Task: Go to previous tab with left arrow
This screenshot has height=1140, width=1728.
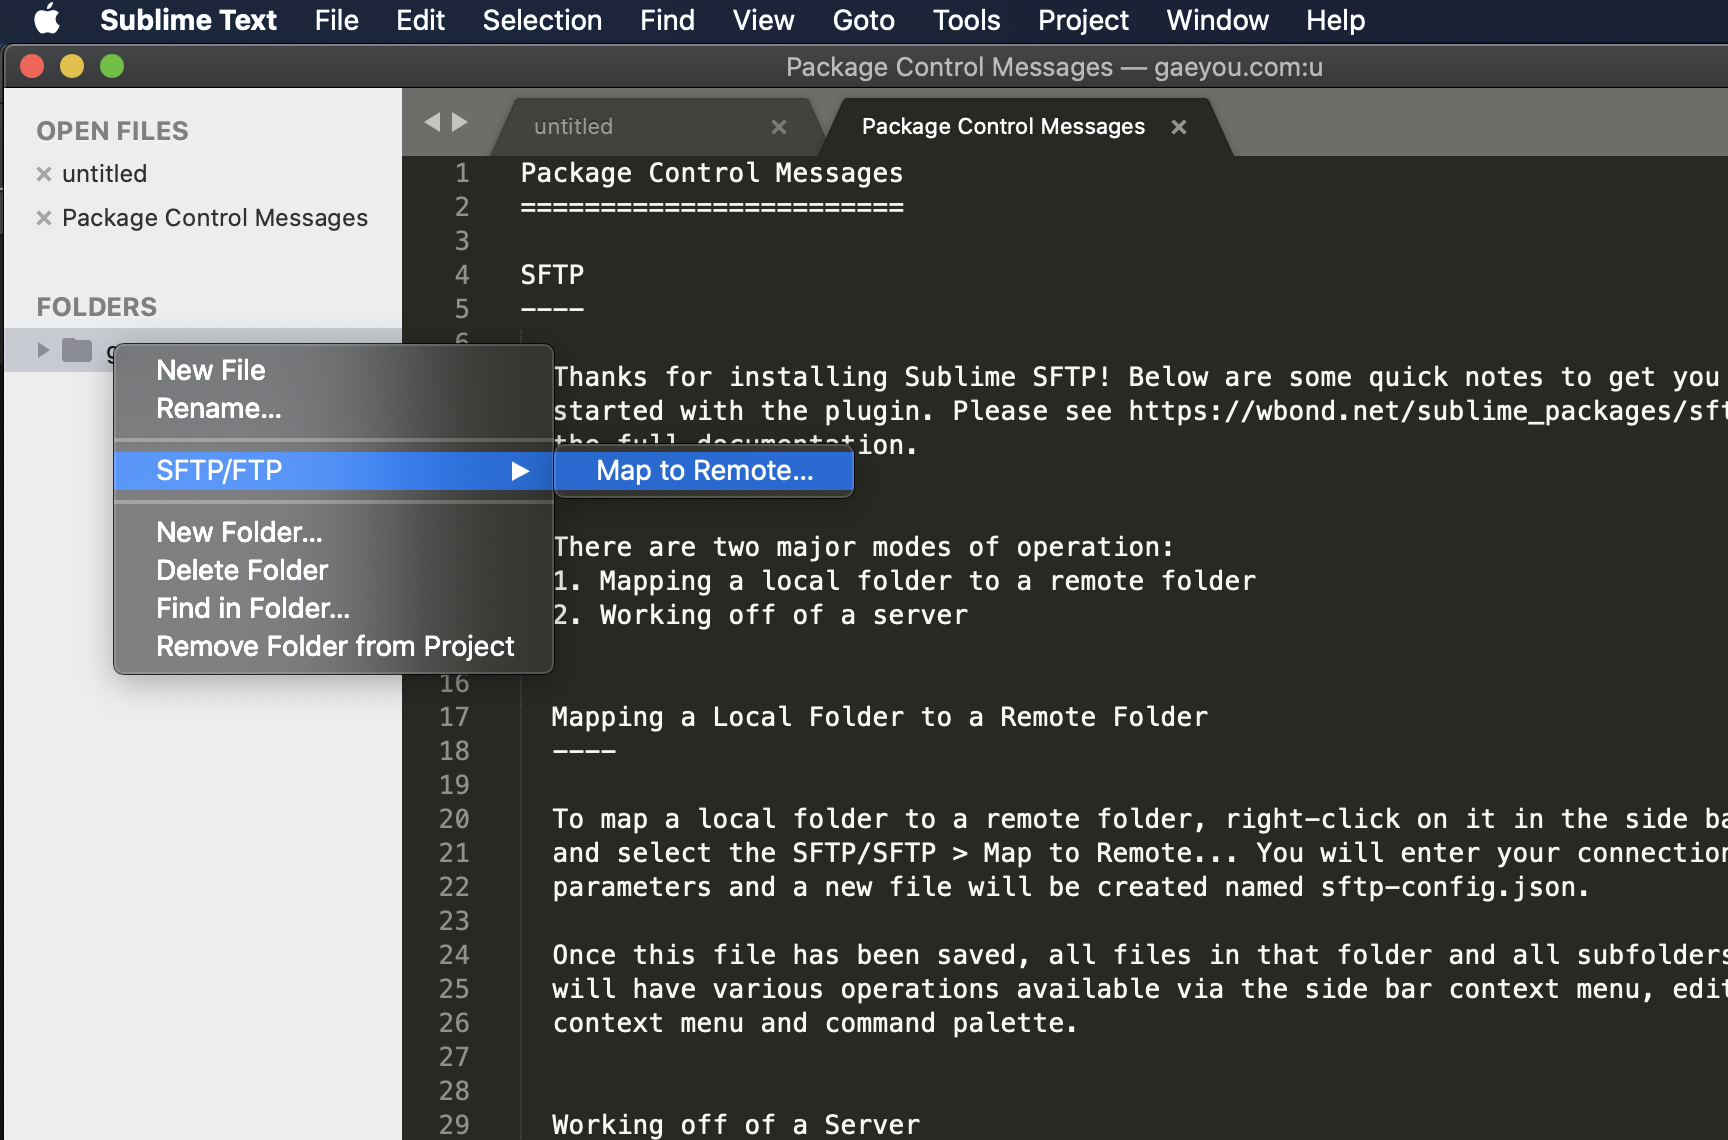Action: [432, 122]
